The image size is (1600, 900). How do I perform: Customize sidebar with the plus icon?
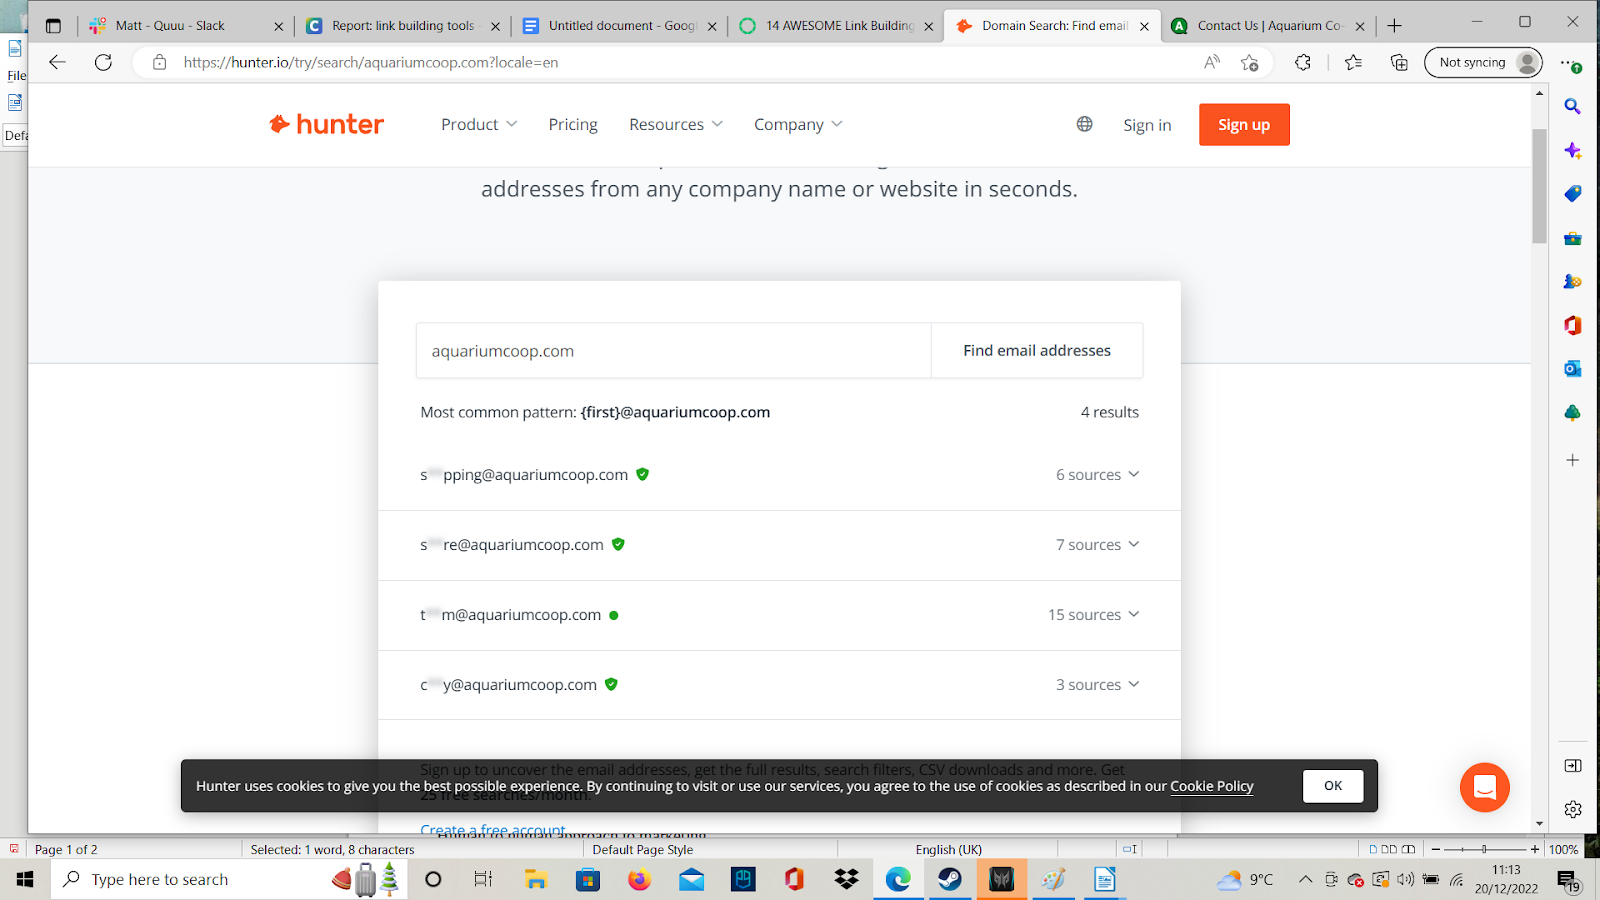(1573, 460)
